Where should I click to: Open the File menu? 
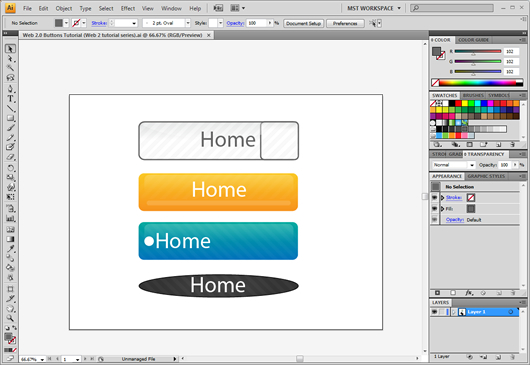pos(27,8)
